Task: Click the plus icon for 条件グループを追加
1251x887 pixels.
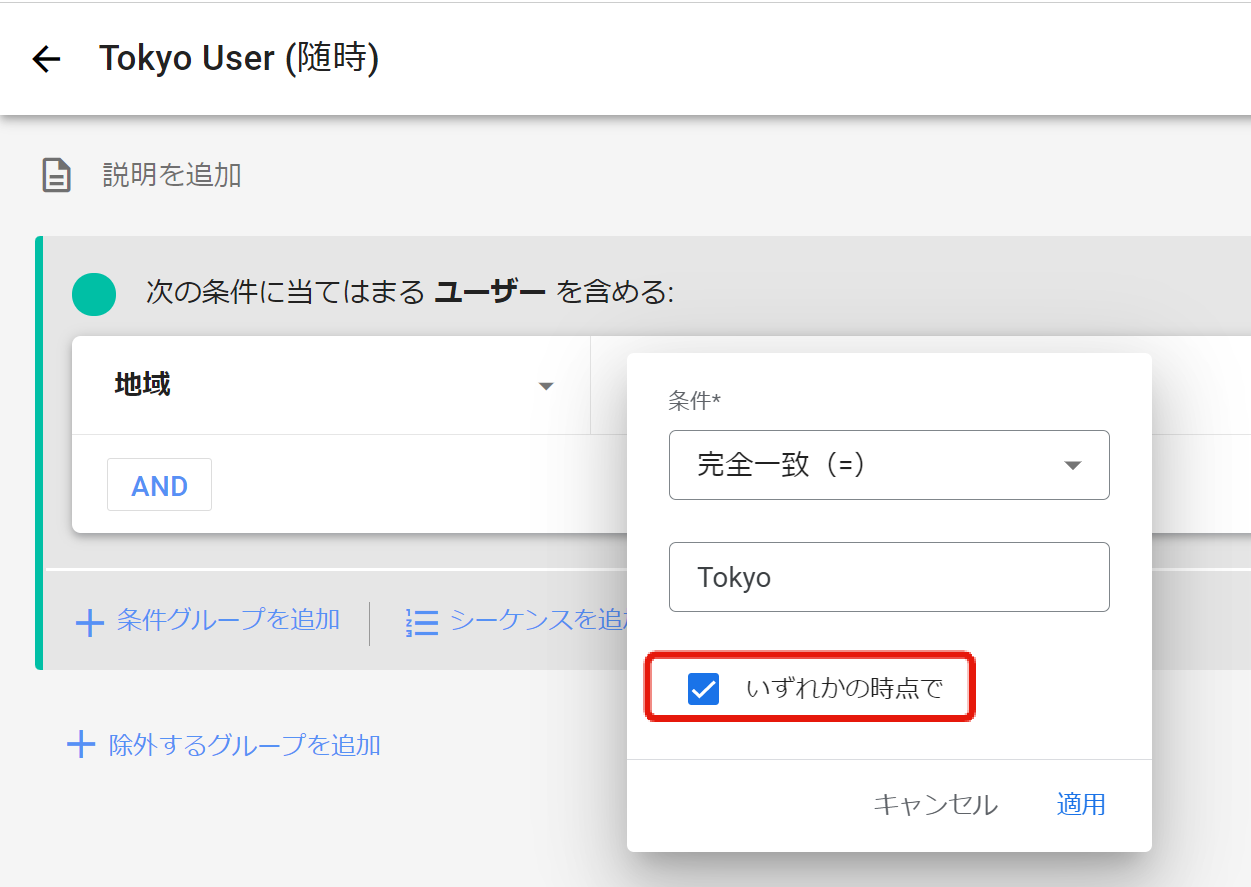Action: pyautogui.click(x=90, y=623)
